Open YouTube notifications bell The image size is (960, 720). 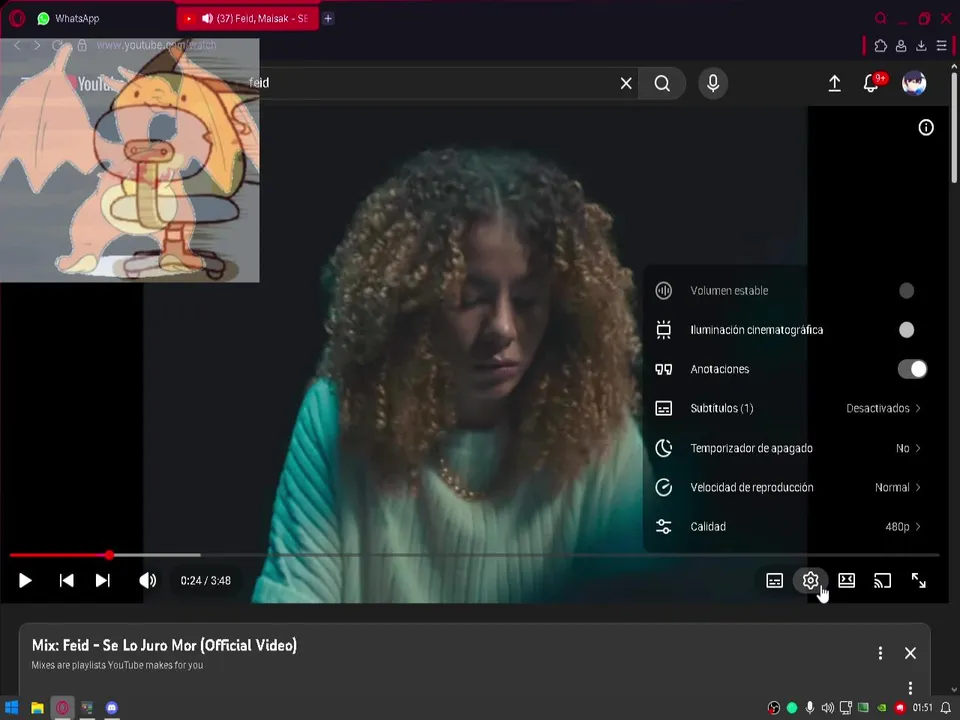tap(871, 83)
